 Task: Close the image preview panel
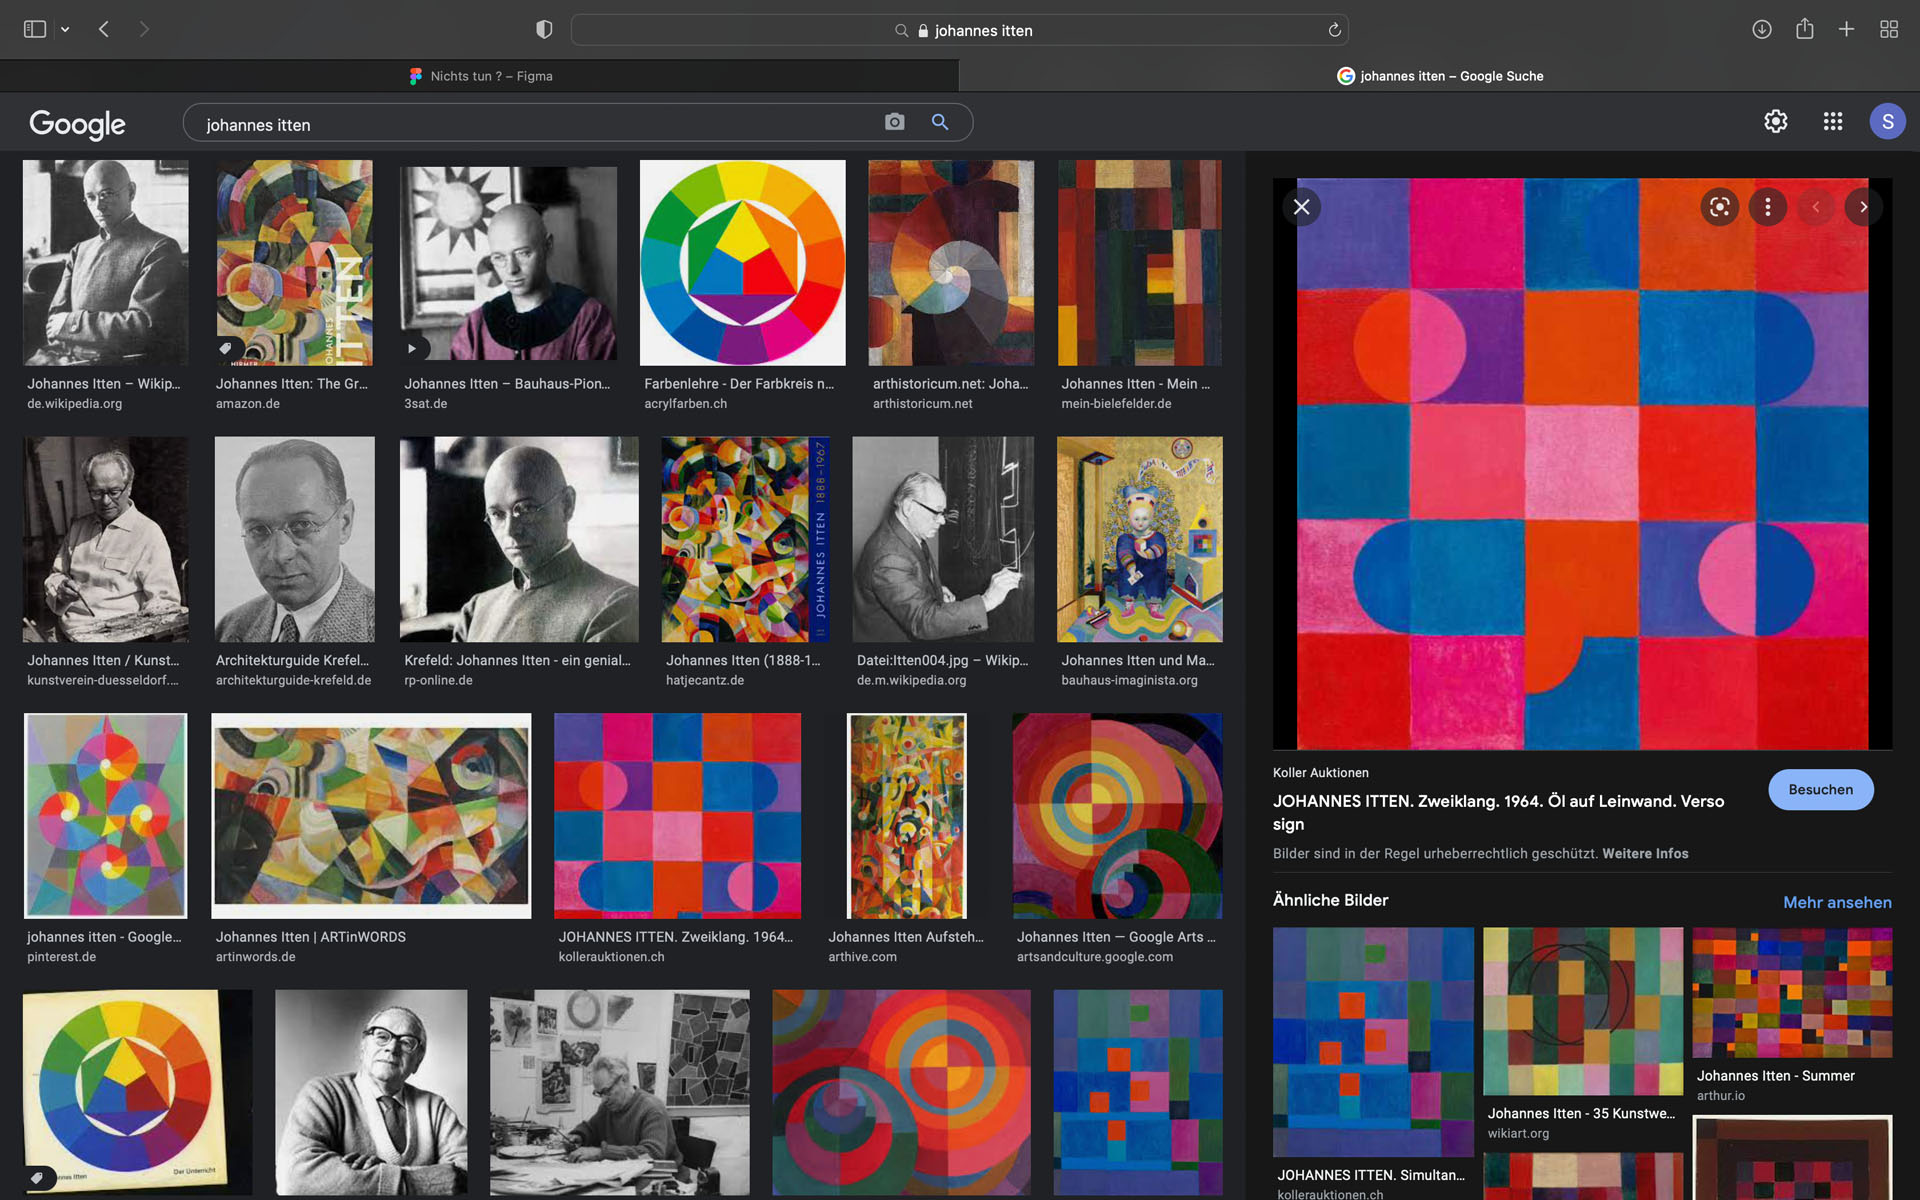[x=1301, y=207]
